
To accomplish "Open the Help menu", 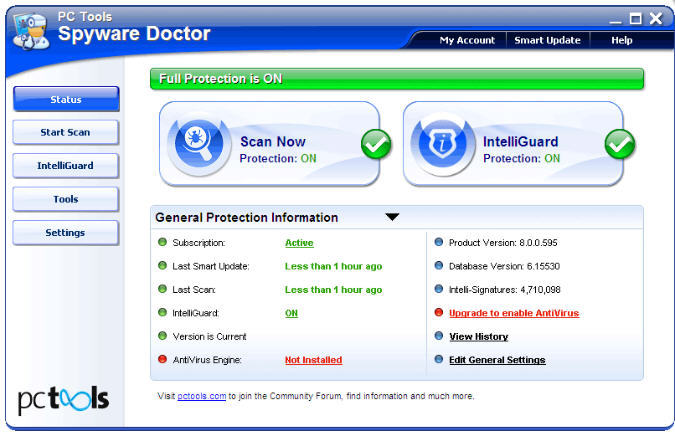I will (621, 40).
